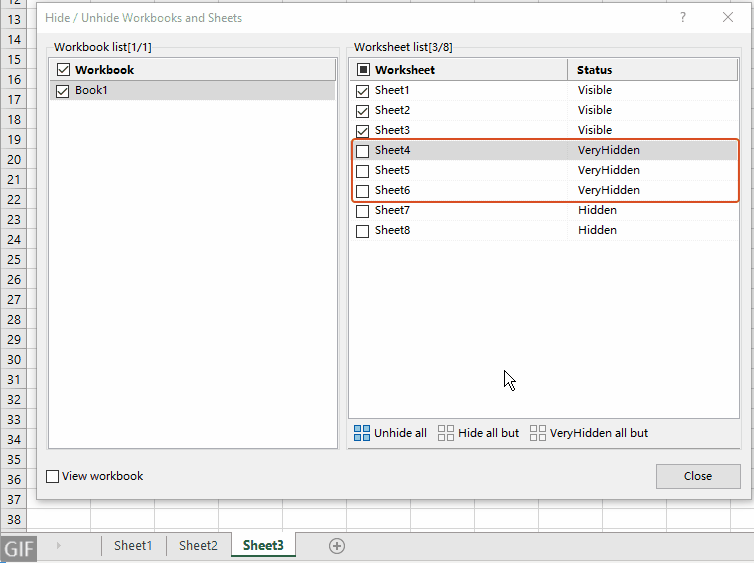The width and height of the screenshot is (754, 563).
Task: Toggle the Workbook header checkbox
Action: click(x=63, y=70)
